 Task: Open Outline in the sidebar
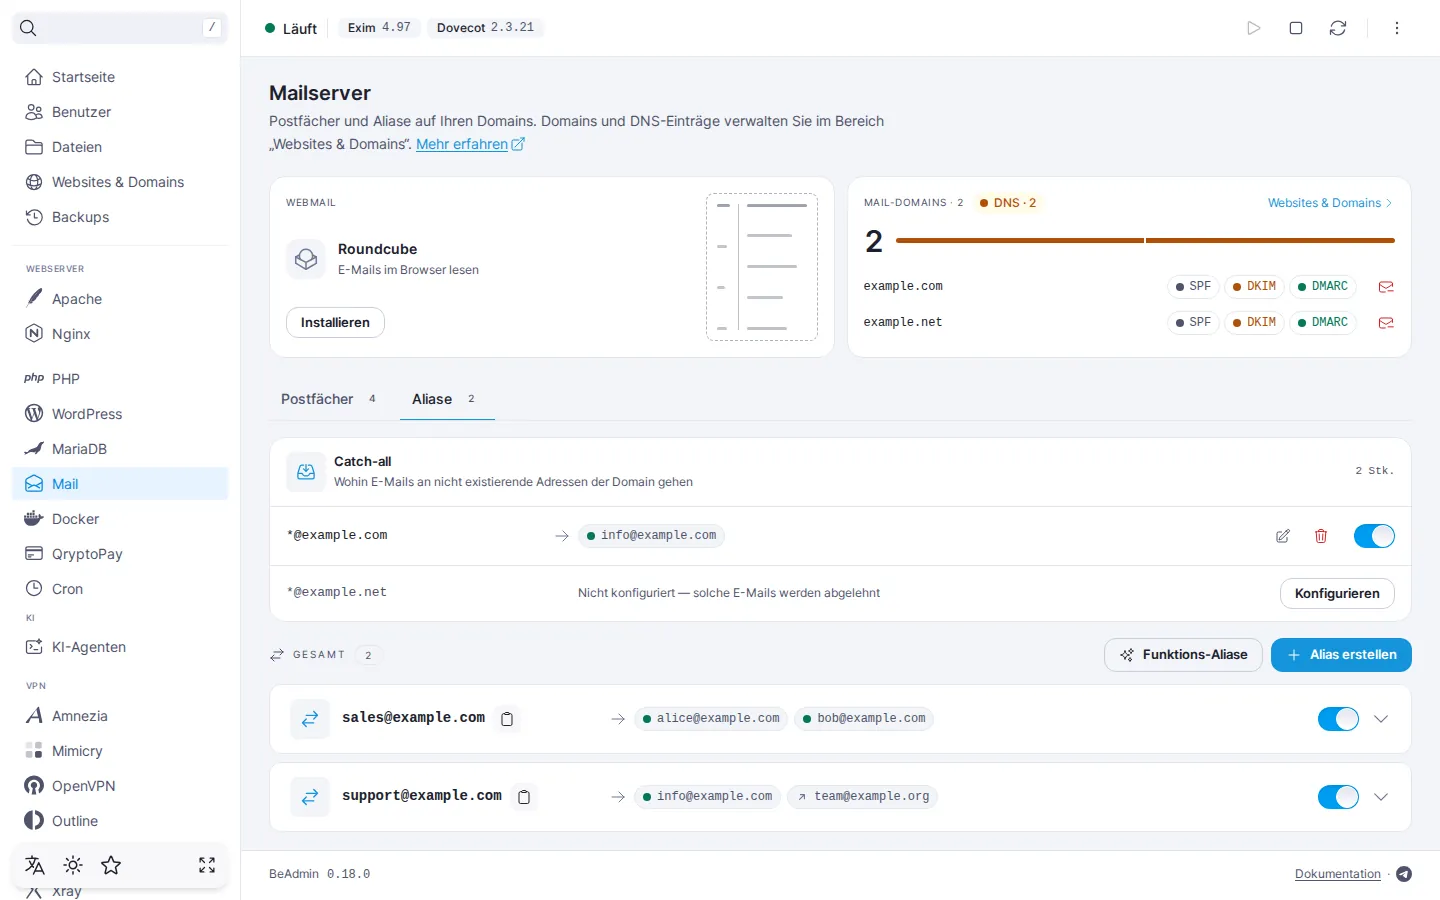tap(120, 821)
